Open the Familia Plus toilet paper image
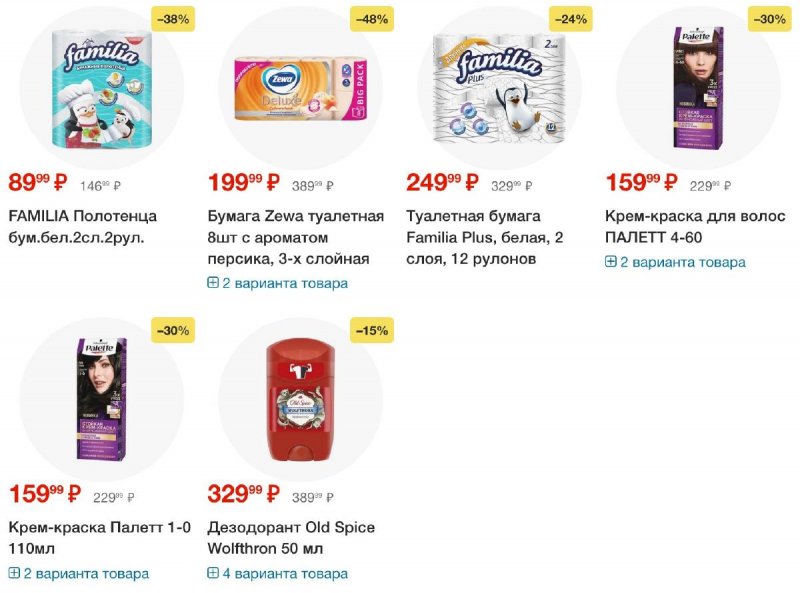The height and width of the screenshot is (593, 800). pos(499,88)
